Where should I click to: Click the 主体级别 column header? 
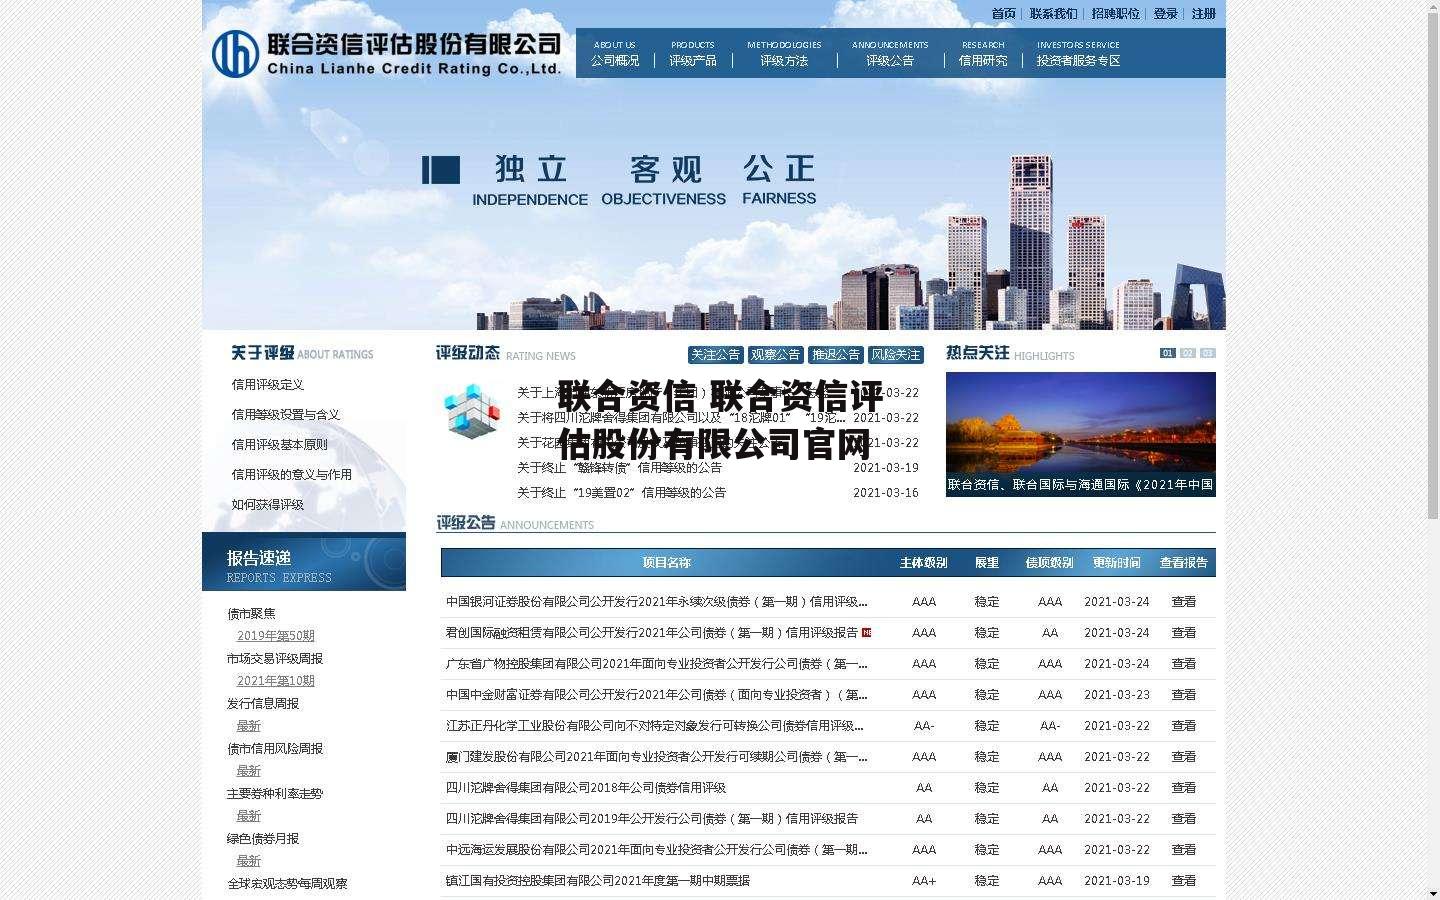[924, 563]
